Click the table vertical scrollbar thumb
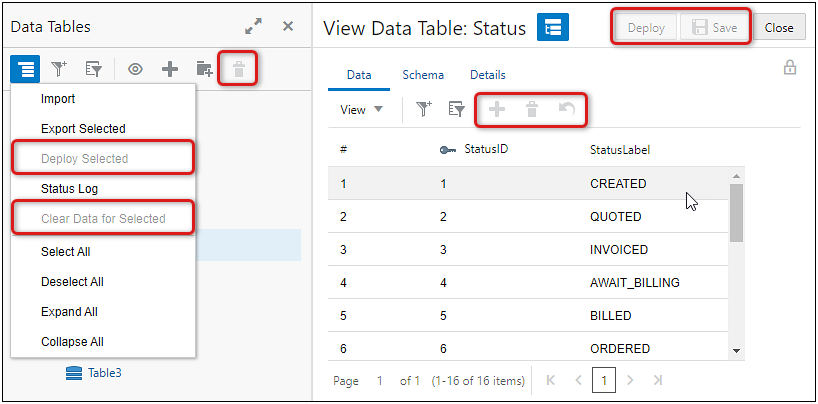The width and height of the screenshot is (818, 404). click(x=736, y=213)
